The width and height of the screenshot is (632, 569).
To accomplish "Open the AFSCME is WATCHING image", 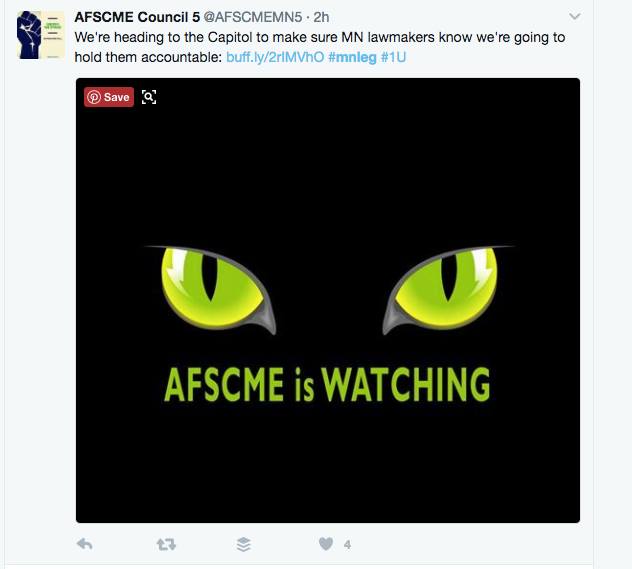I will (x=328, y=300).
